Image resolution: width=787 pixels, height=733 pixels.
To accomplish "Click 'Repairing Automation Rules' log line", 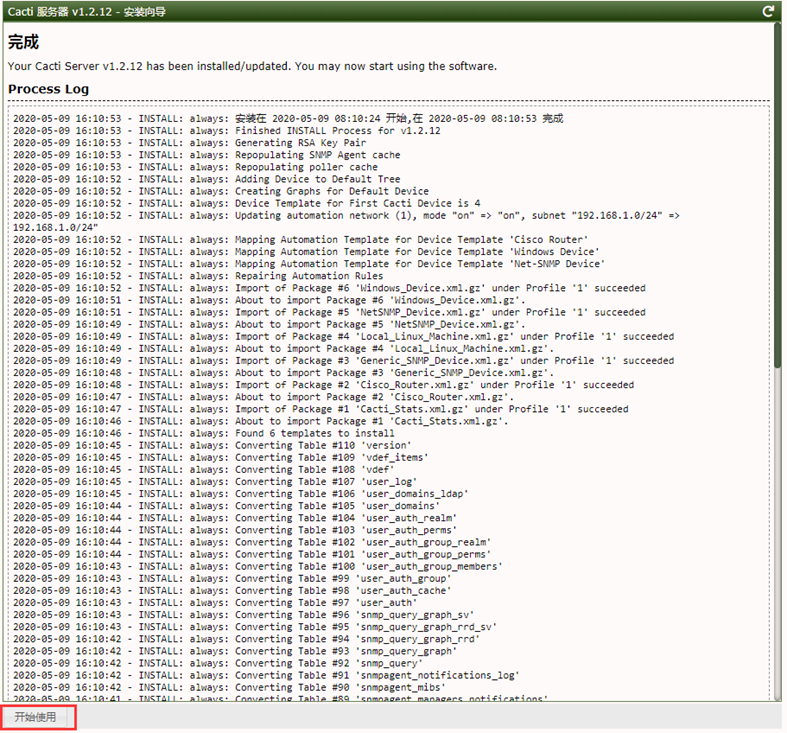I will (x=198, y=276).
